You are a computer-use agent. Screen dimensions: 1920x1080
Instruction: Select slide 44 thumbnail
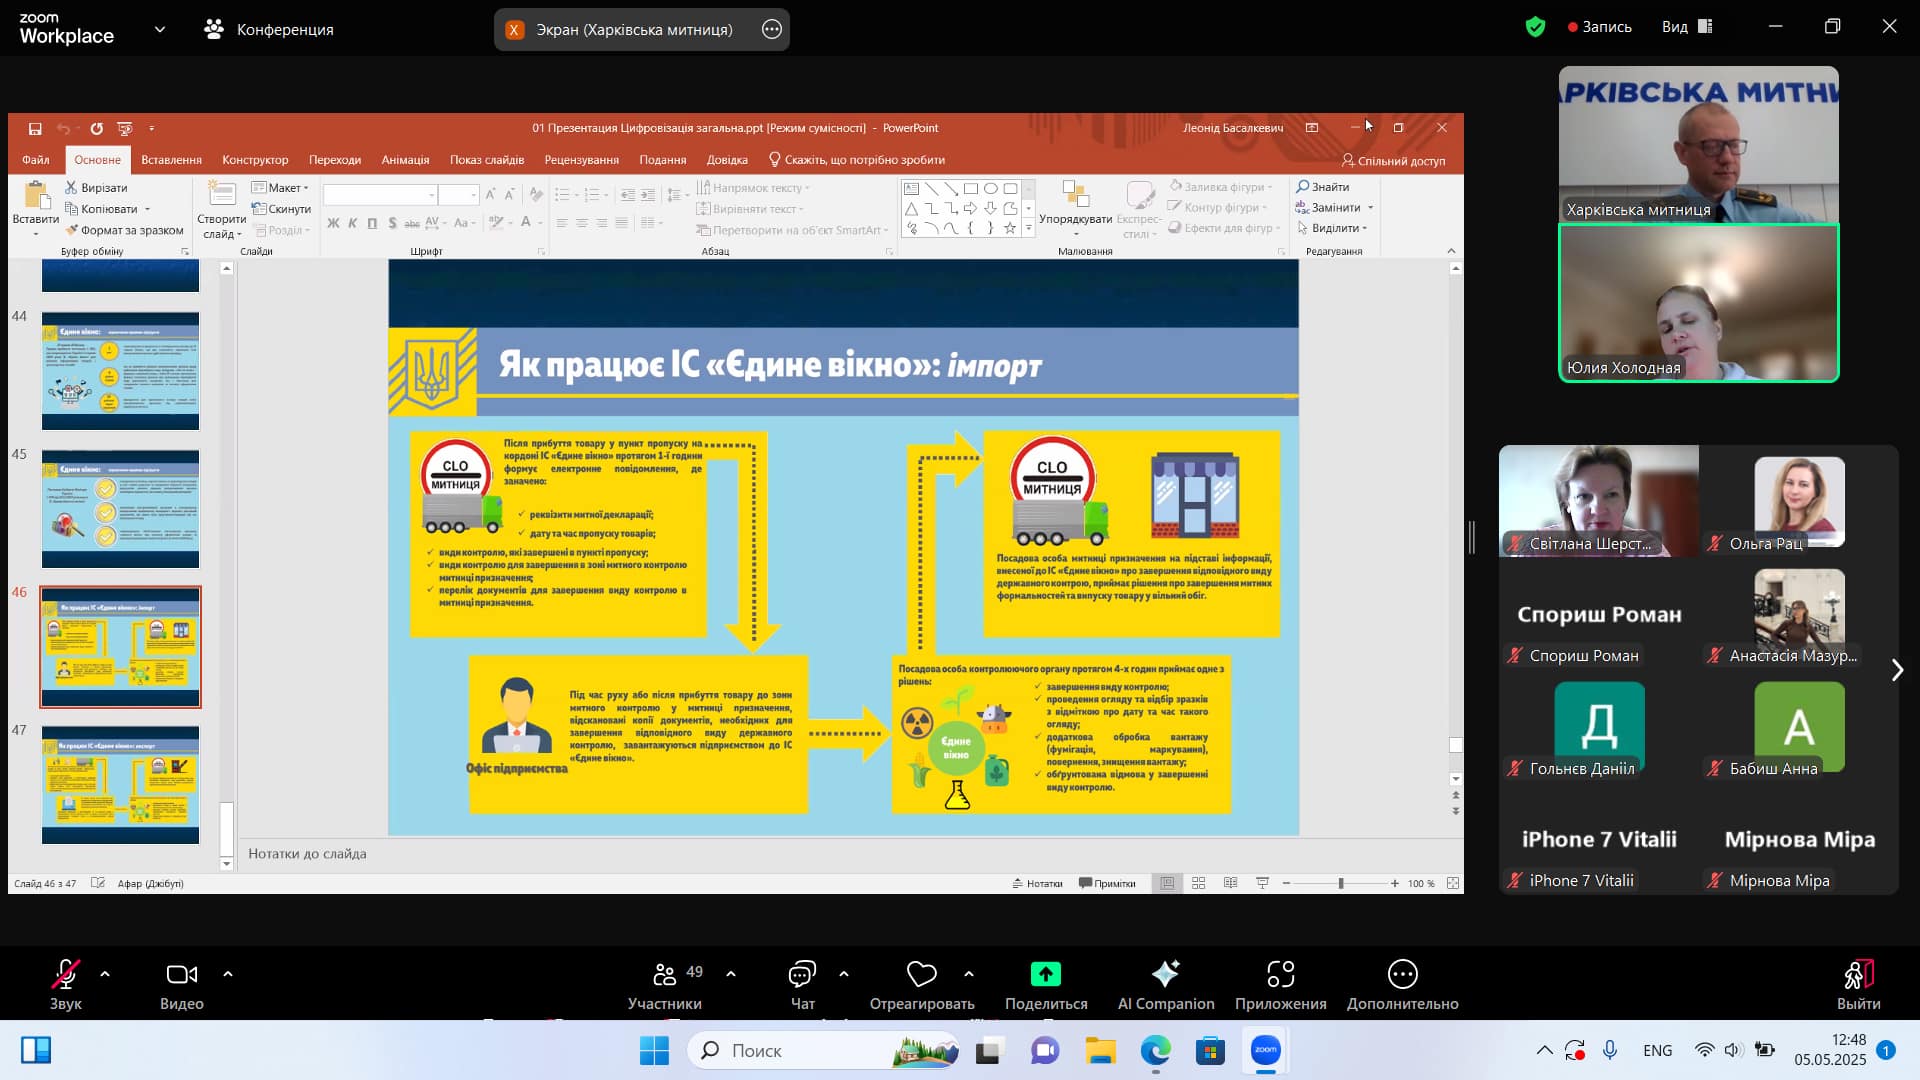click(x=120, y=371)
